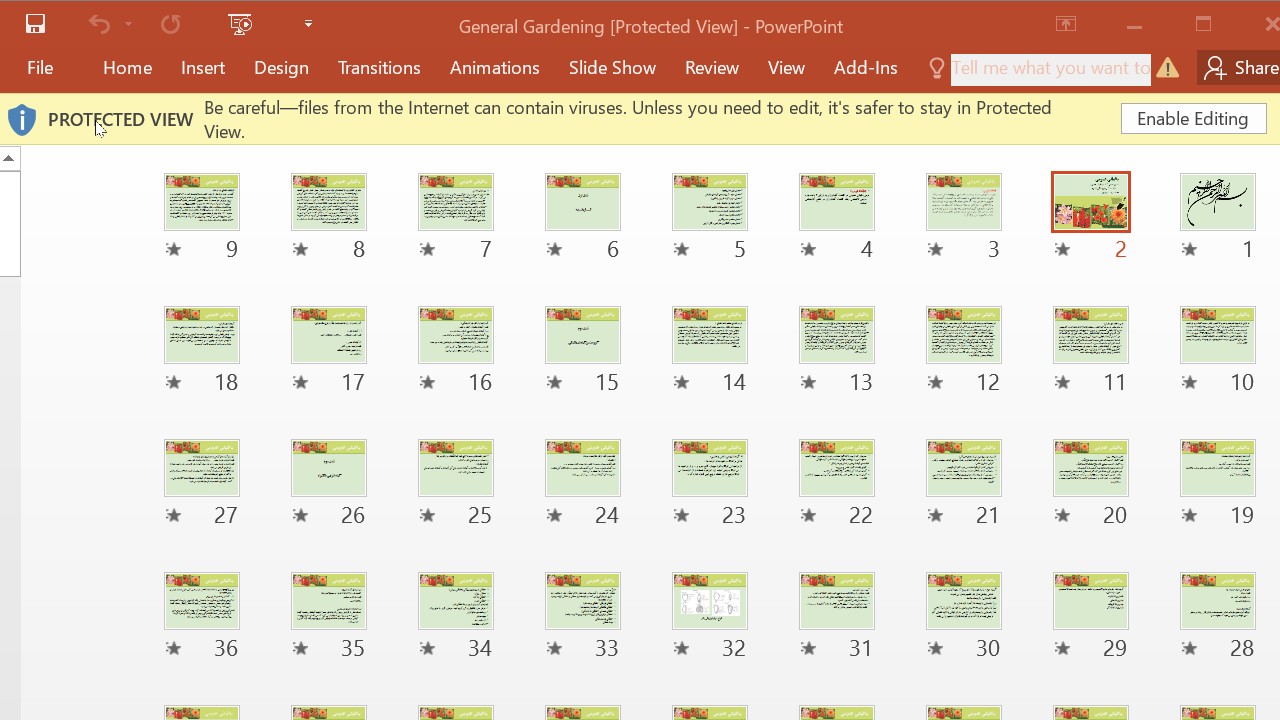The image size is (1280, 720).
Task: Click transition star icon under slide 31
Action: coord(808,648)
